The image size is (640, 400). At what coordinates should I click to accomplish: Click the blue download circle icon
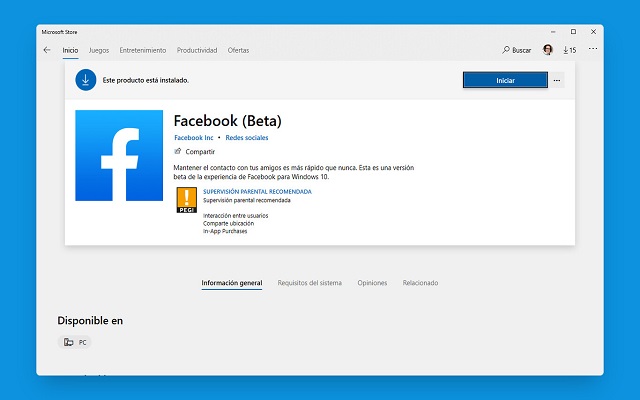(x=86, y=80)
